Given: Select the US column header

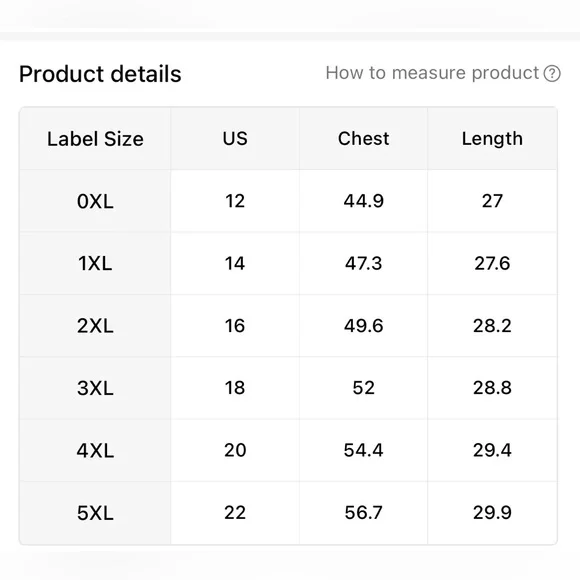Looking at the screenshot, I should (235, 139).
